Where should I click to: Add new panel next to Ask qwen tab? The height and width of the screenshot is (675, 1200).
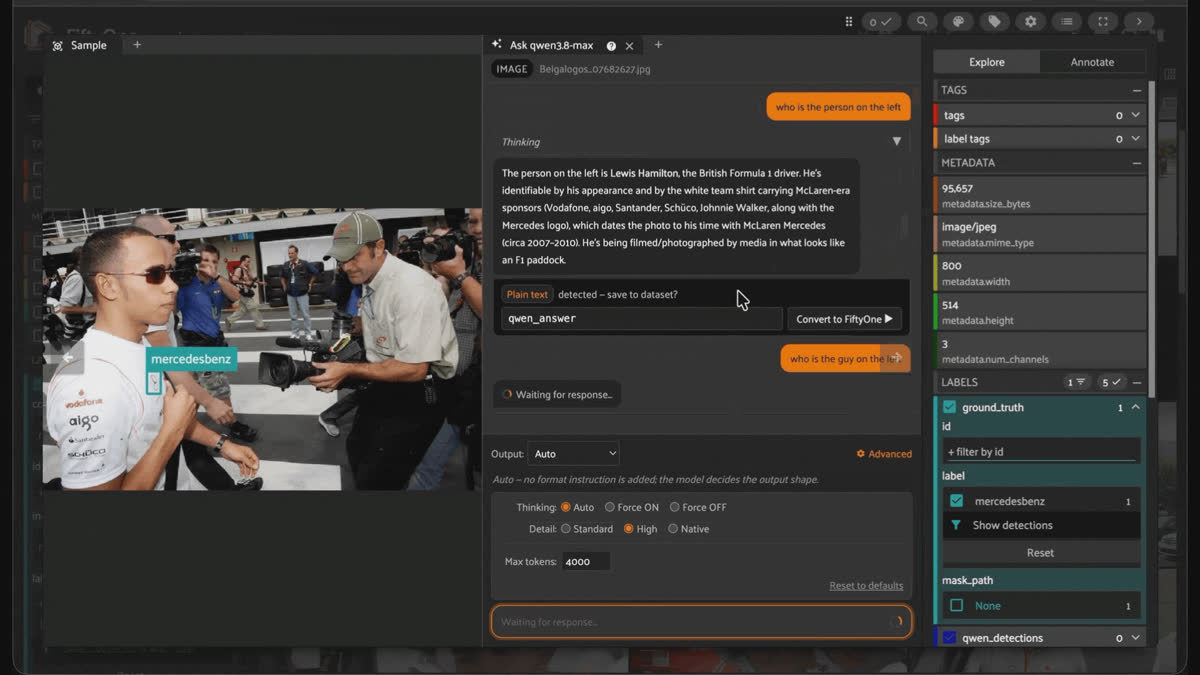pos(658,45)
